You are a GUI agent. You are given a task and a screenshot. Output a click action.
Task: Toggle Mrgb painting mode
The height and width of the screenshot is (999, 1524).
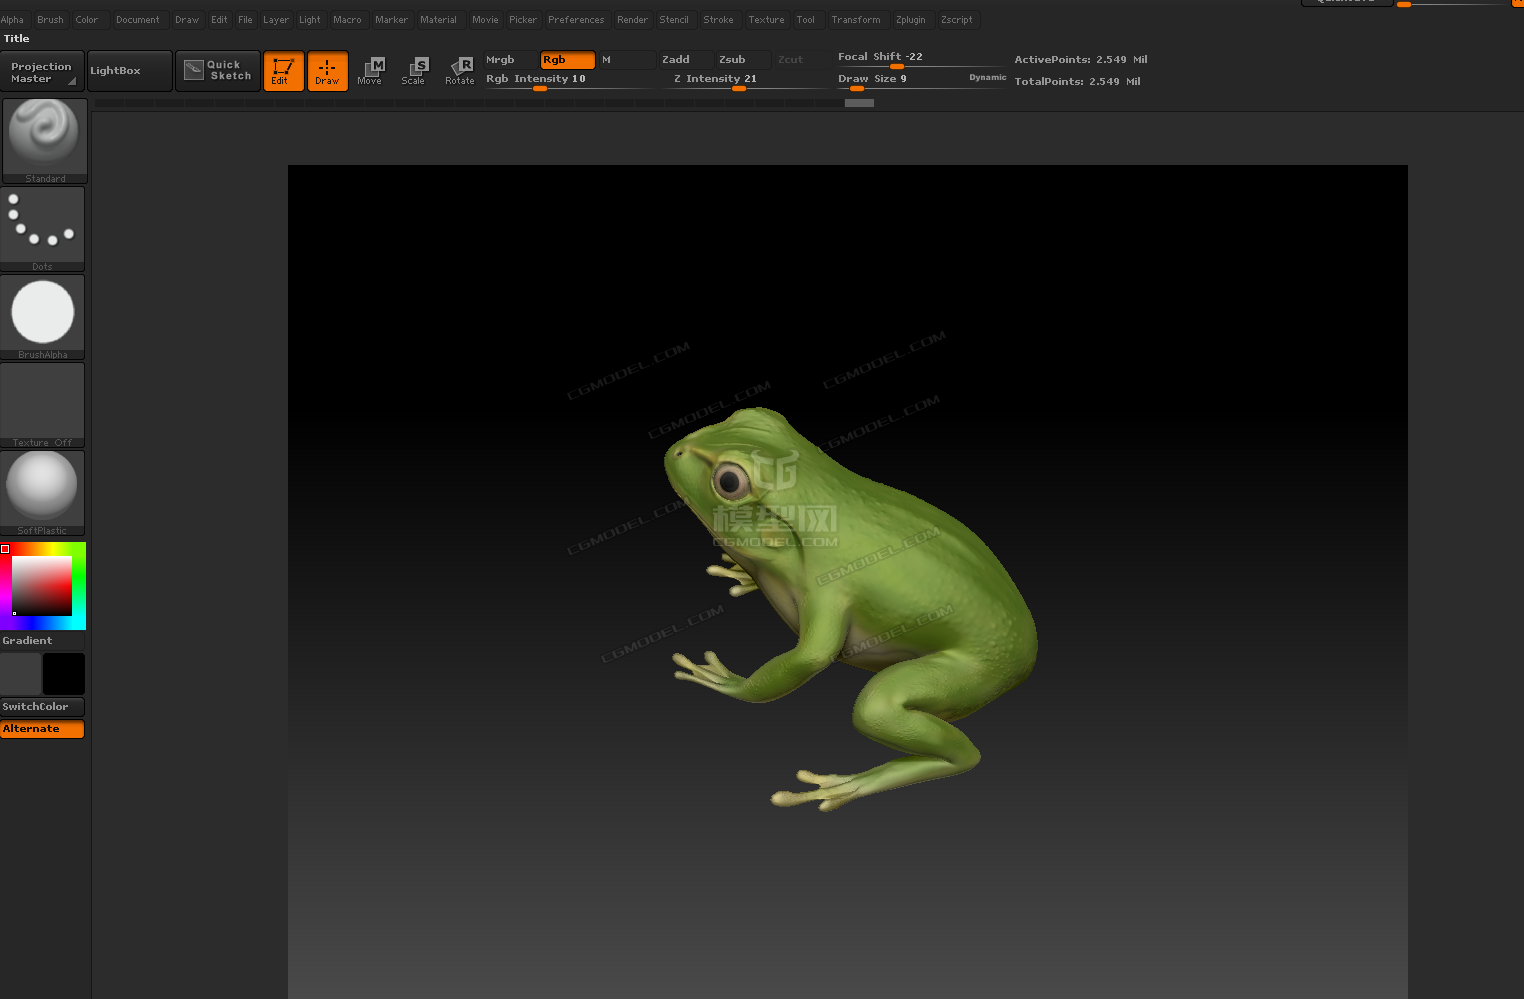(511, 60)
